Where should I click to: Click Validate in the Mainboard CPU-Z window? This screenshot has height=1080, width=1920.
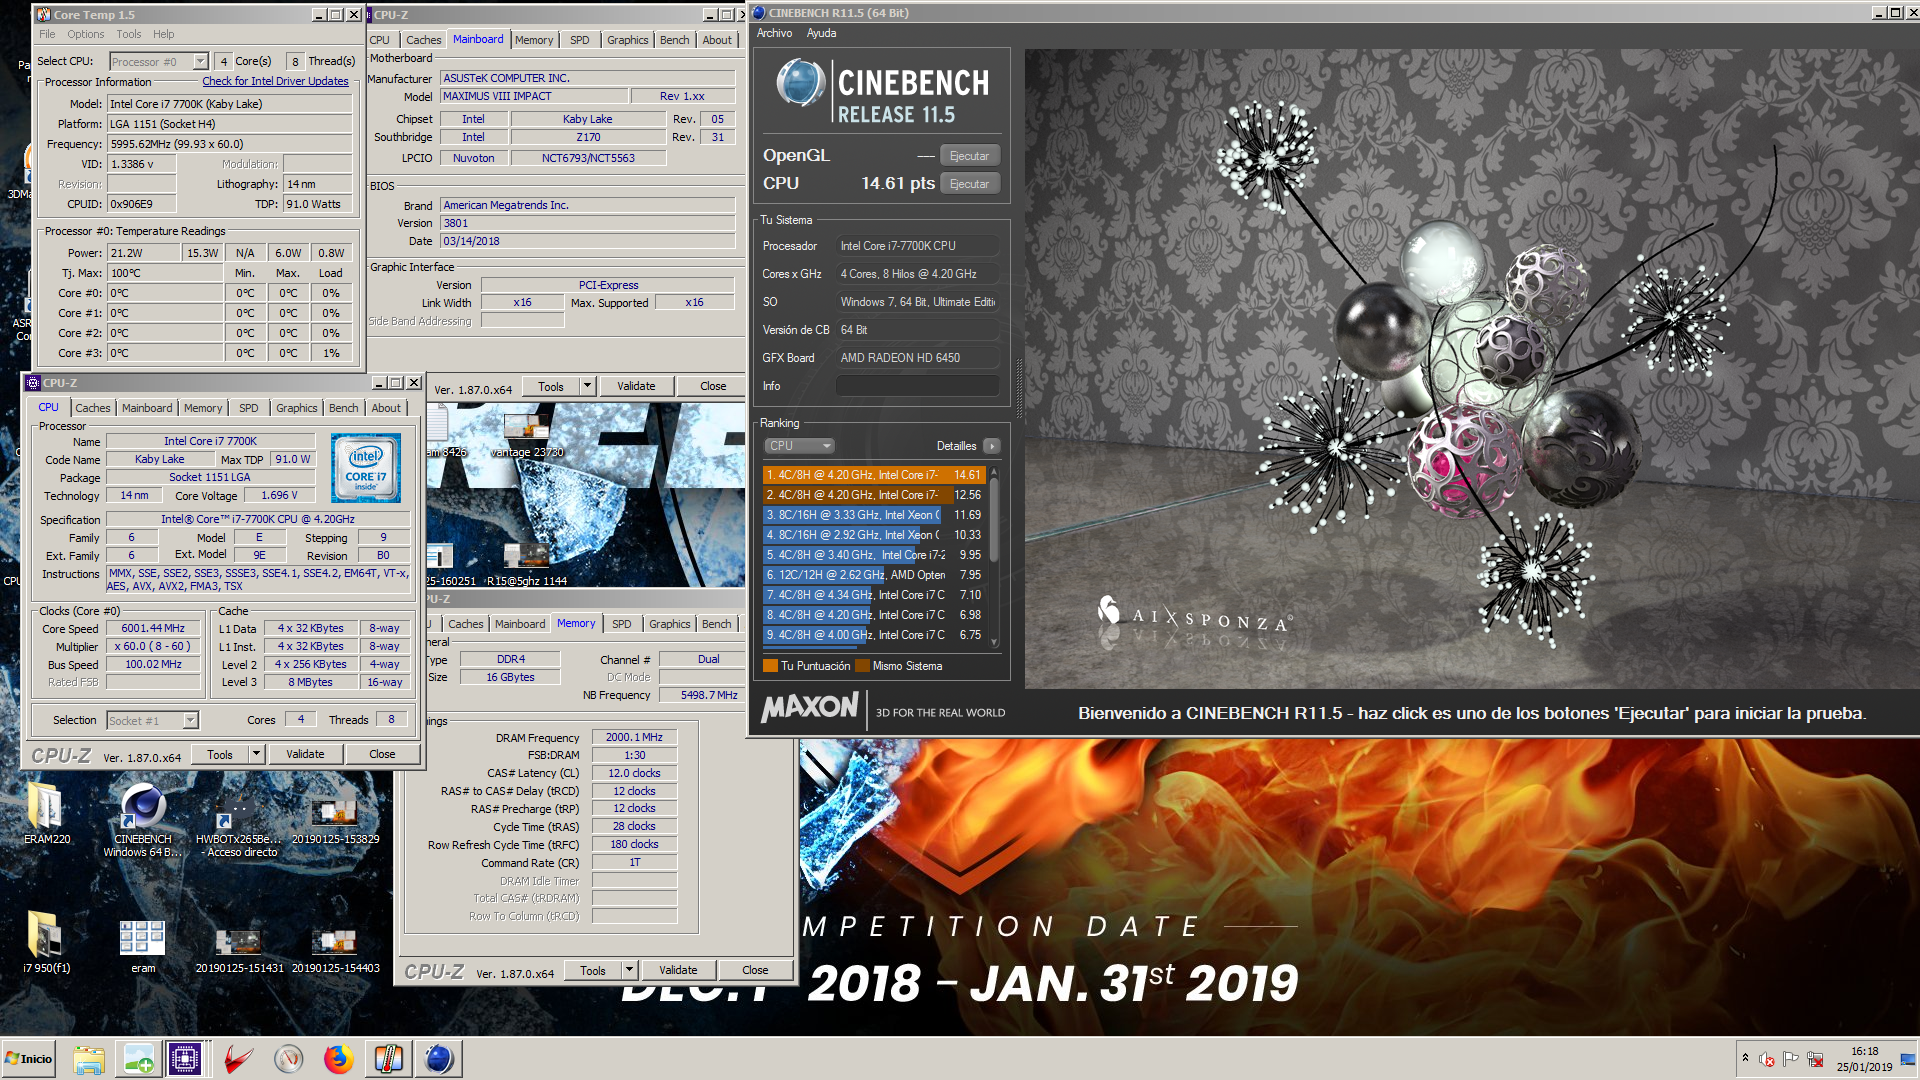coord(636,386)
